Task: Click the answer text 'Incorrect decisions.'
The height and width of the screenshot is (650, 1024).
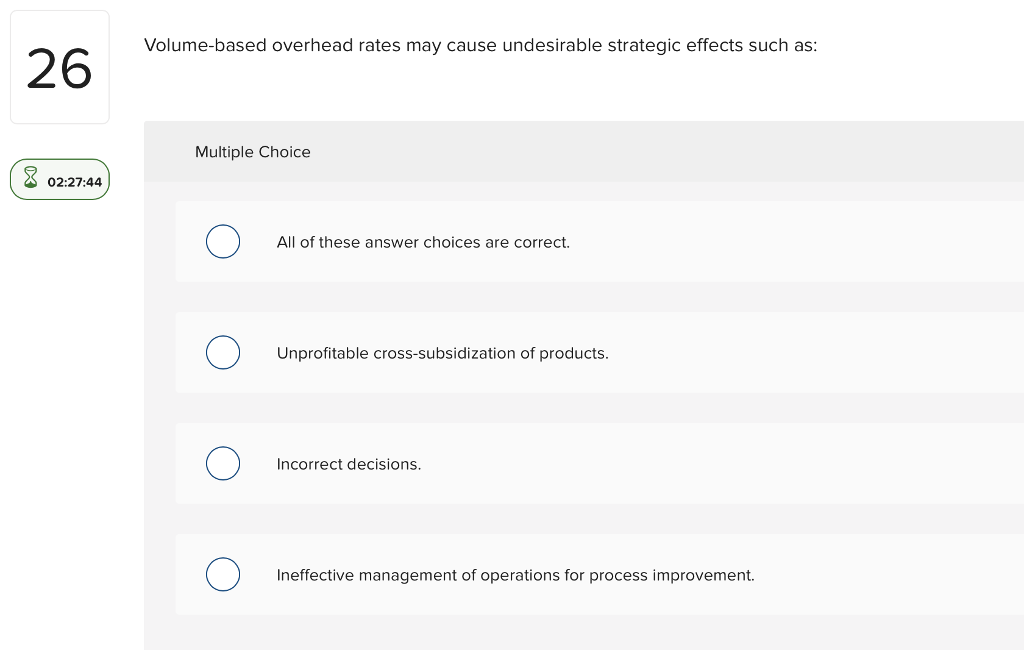Action: [x=348, y=464]
